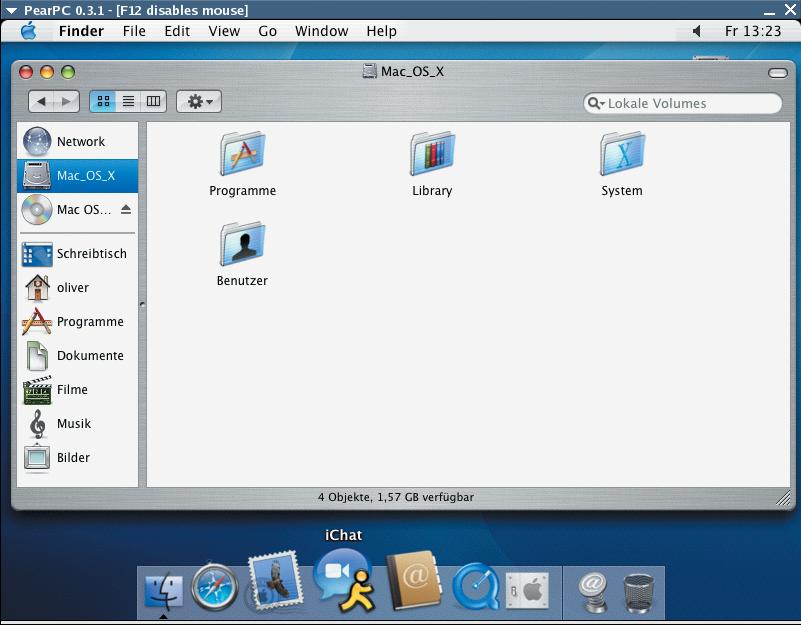Viewport: 801px width, 625px height.
Task: Open the View menu
Action: (x=224, y=31)
